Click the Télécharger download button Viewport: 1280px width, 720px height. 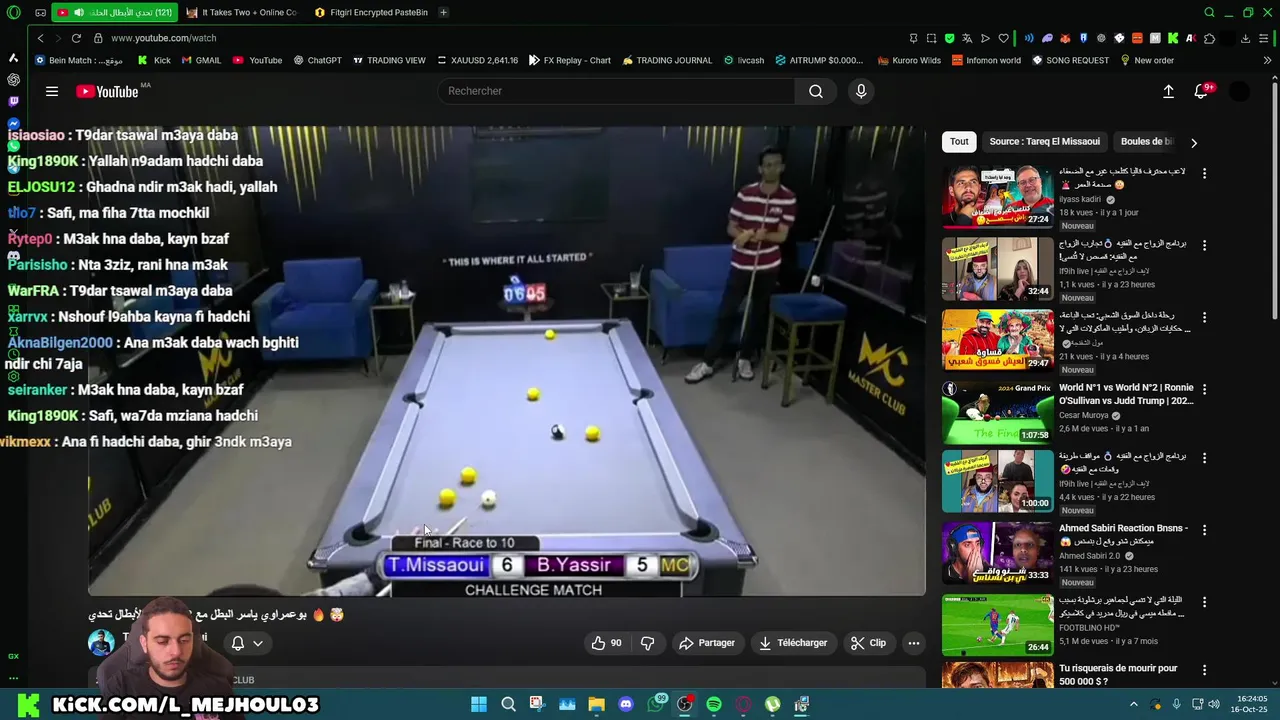click(x=792, y=643)
